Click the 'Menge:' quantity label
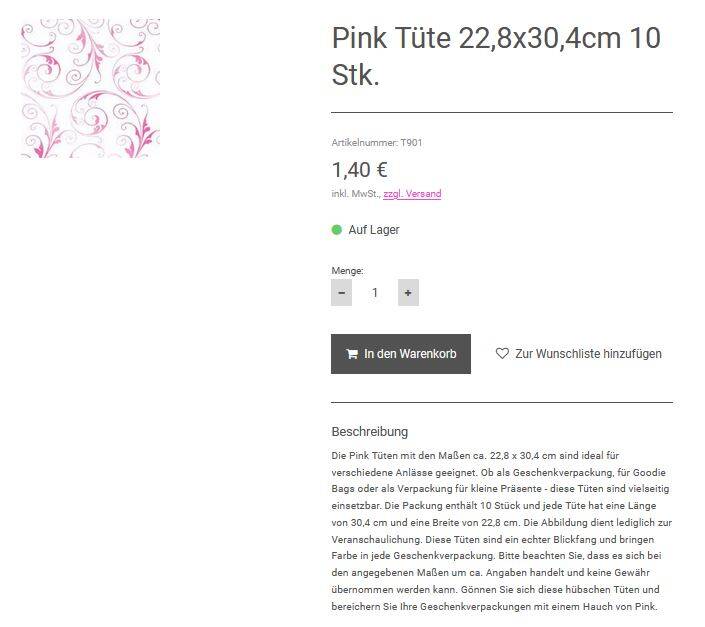This screenshot has height=627, width=705. [x=347, y=271]
